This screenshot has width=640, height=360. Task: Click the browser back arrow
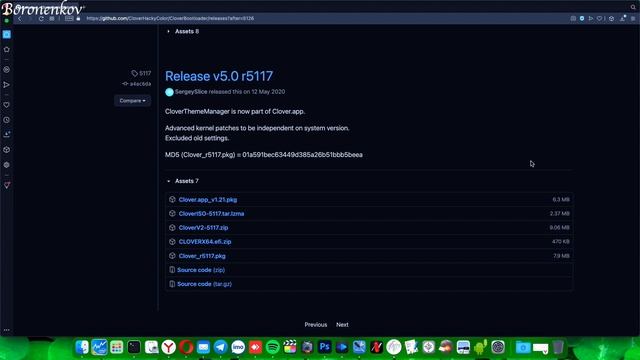coord(19,18)
